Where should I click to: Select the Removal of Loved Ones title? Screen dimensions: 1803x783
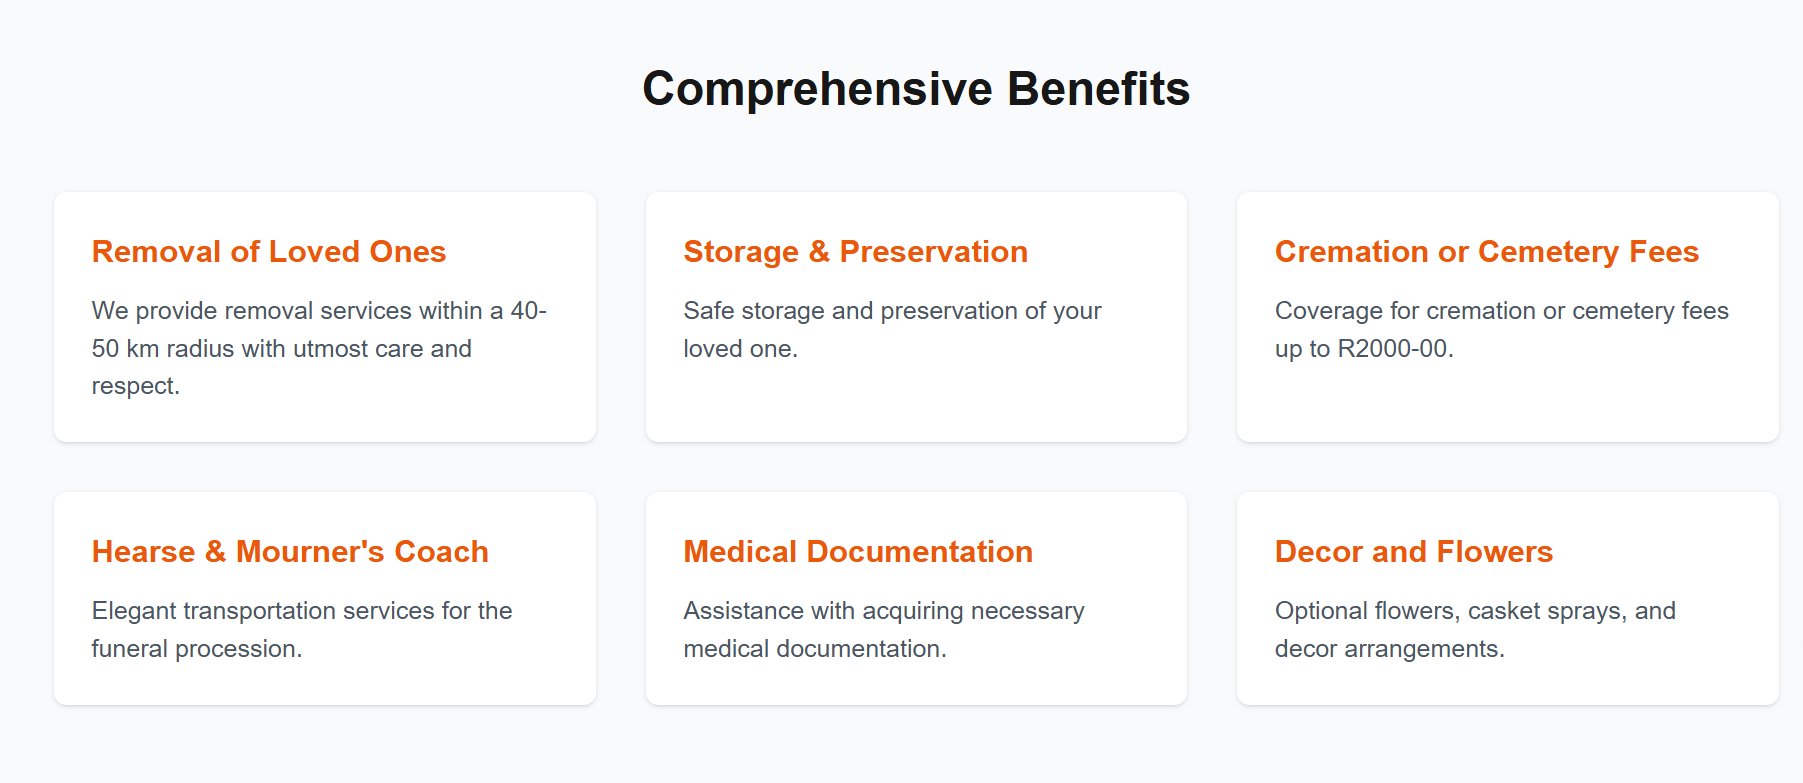click(x=269, y=251)
